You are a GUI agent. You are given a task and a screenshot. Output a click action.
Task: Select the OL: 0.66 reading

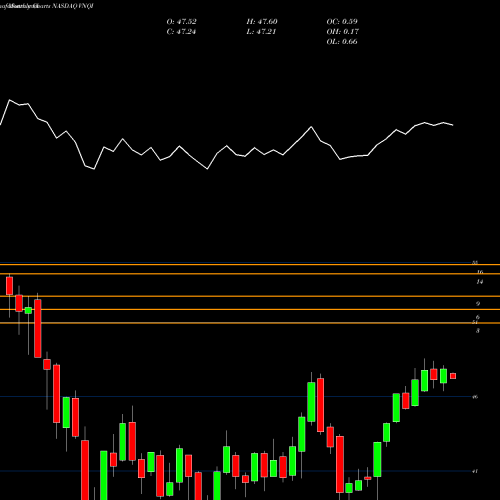342,42
